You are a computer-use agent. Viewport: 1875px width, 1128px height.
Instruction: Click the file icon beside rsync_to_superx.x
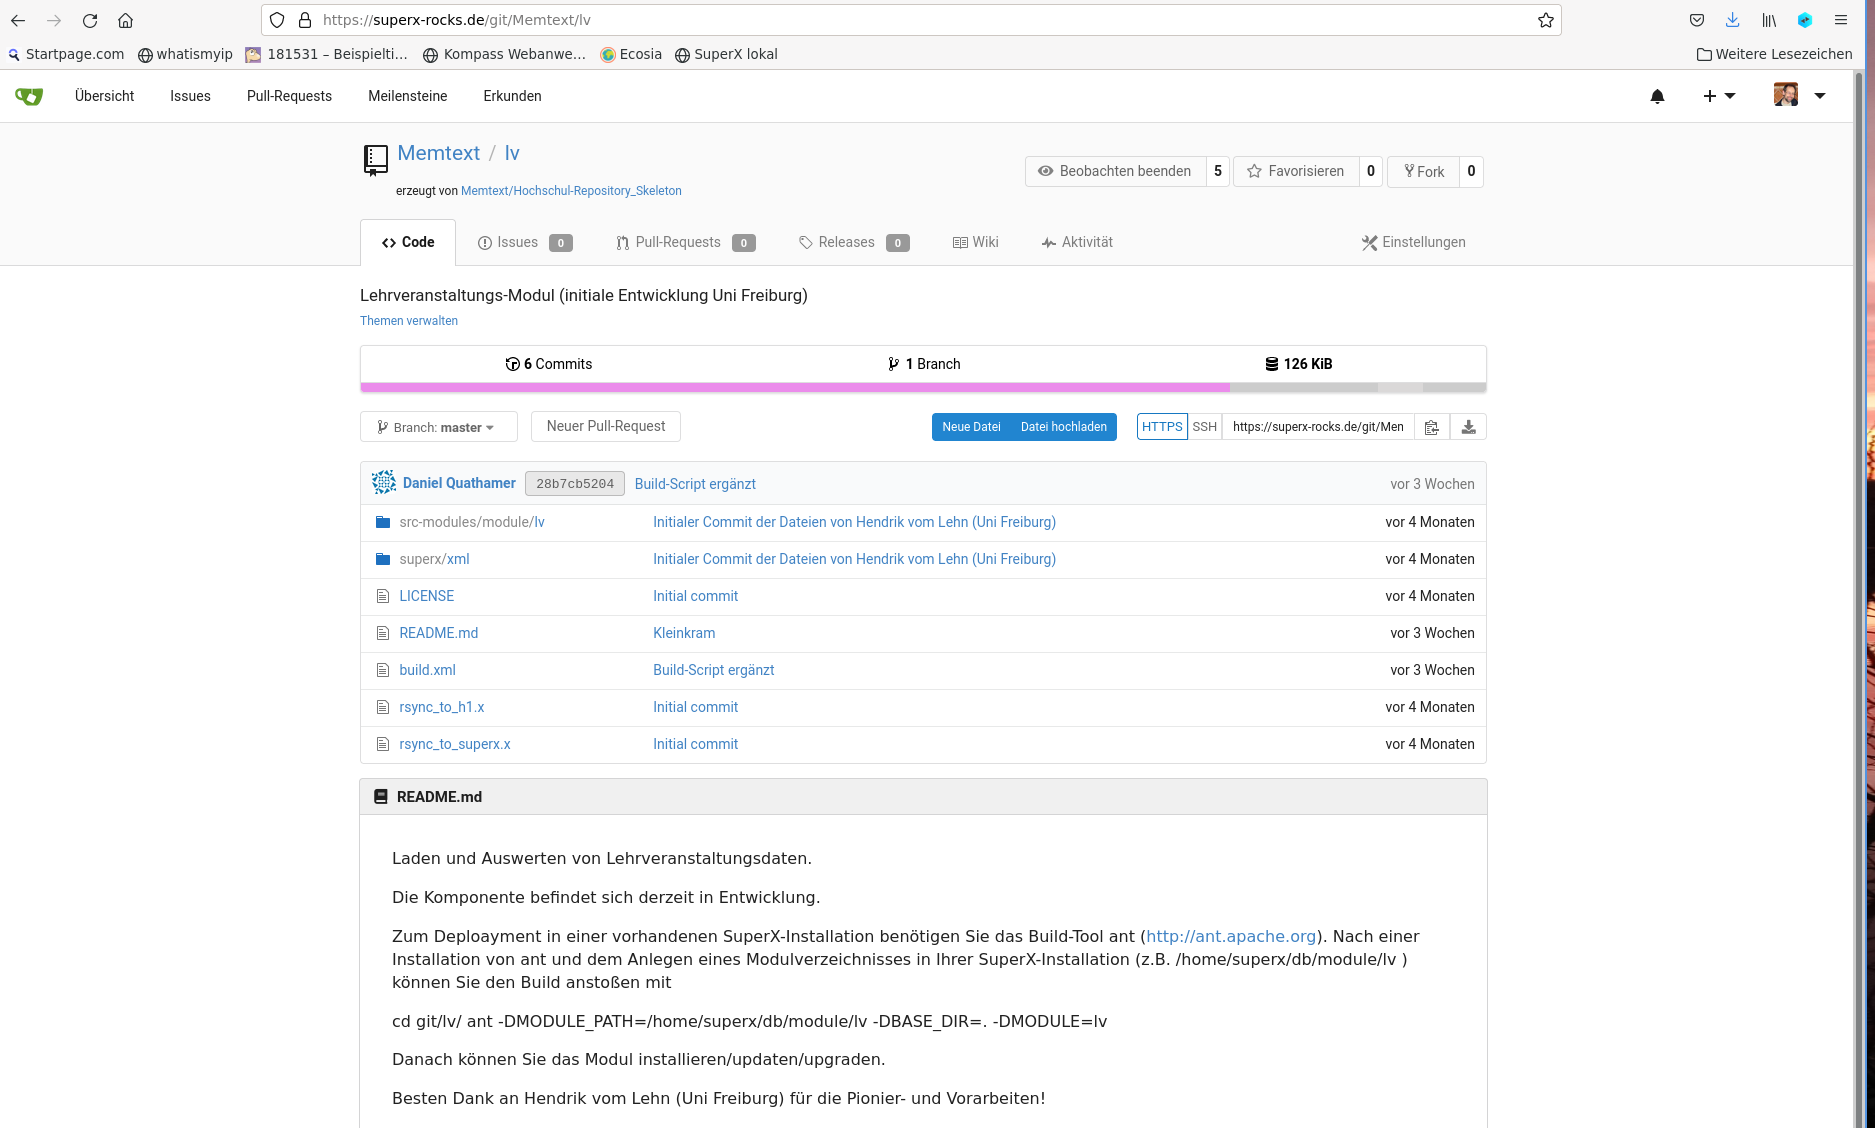(x=382, y=744)
